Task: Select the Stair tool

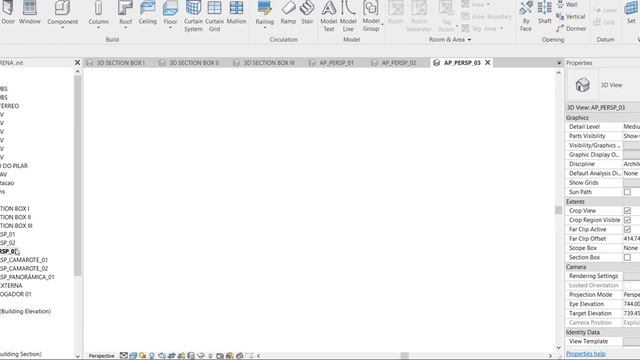Action: click(x=307, y=13)
